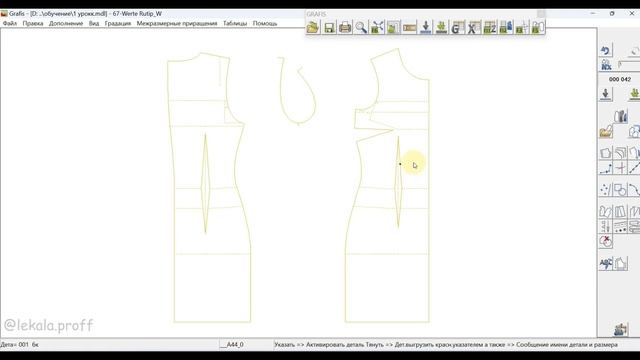
Task: Click the dotted line styles tool
Action: pos(621,227)
